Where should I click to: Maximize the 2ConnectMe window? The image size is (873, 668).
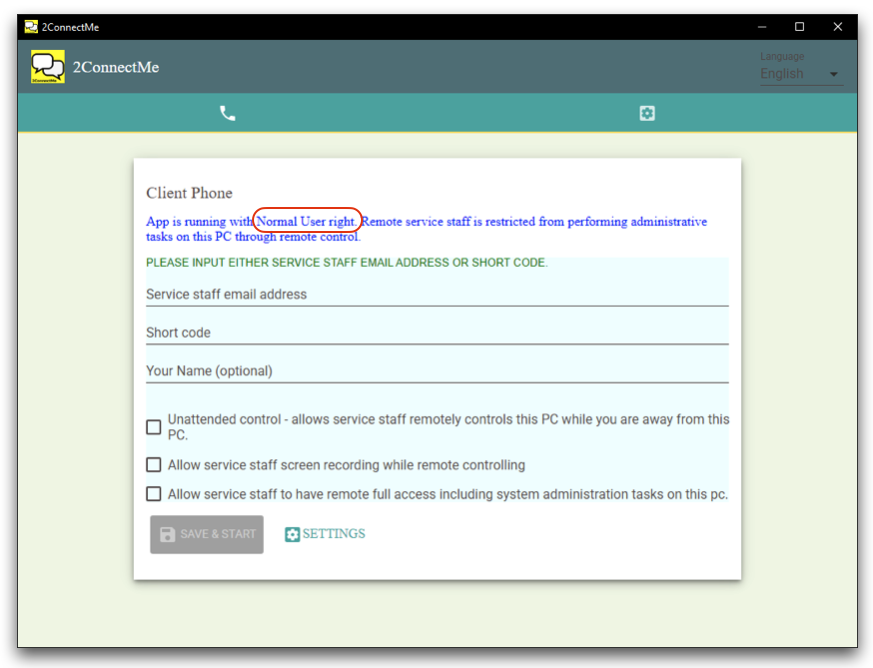pos(800,27)
